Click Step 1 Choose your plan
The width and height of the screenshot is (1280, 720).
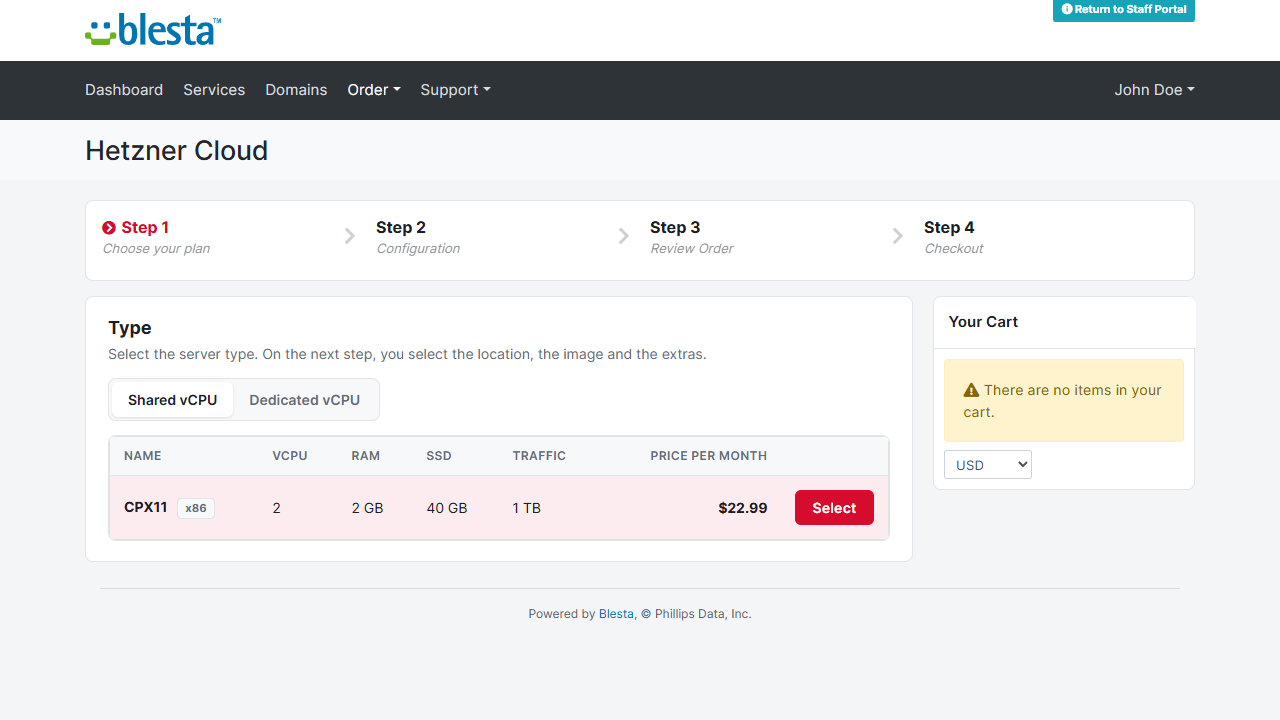point(156,237)
